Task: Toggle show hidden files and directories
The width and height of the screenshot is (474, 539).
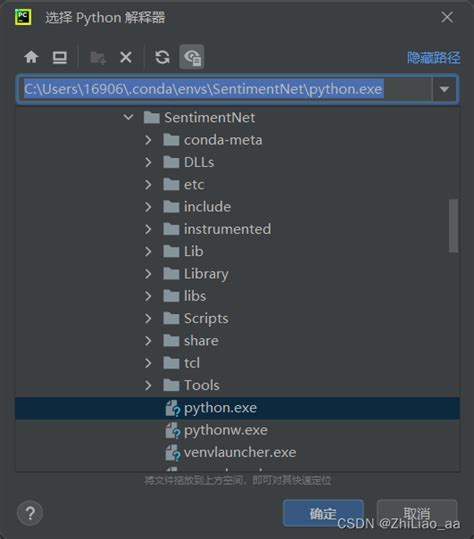Action: pyautogui.click(x=192, y=57)
